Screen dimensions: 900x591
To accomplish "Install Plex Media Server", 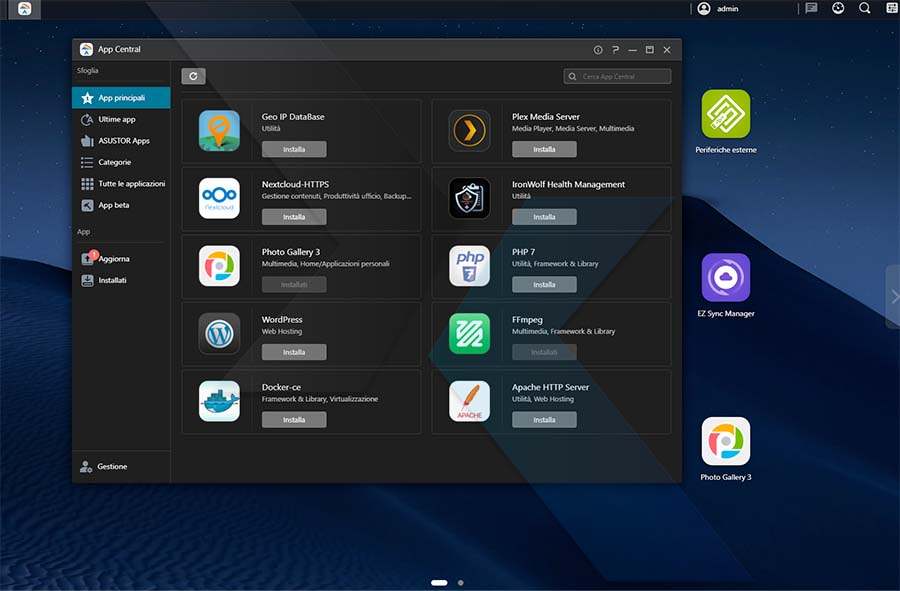I will point(544,148).
